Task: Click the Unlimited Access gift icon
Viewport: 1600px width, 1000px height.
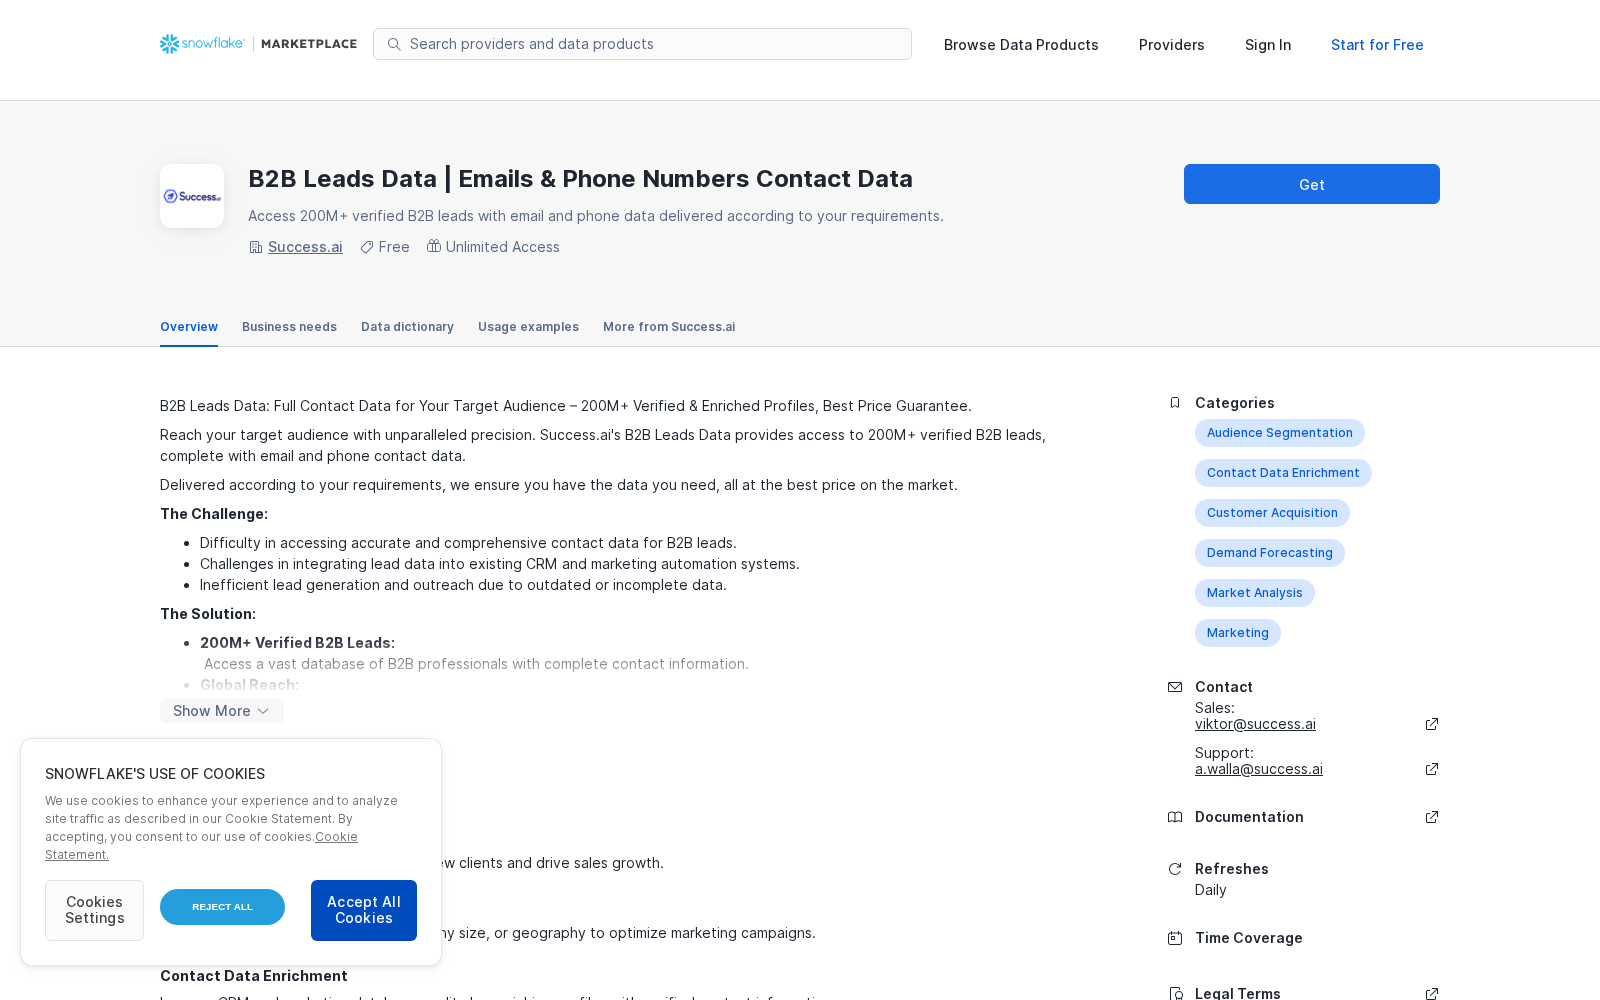Action: [434, 246]
